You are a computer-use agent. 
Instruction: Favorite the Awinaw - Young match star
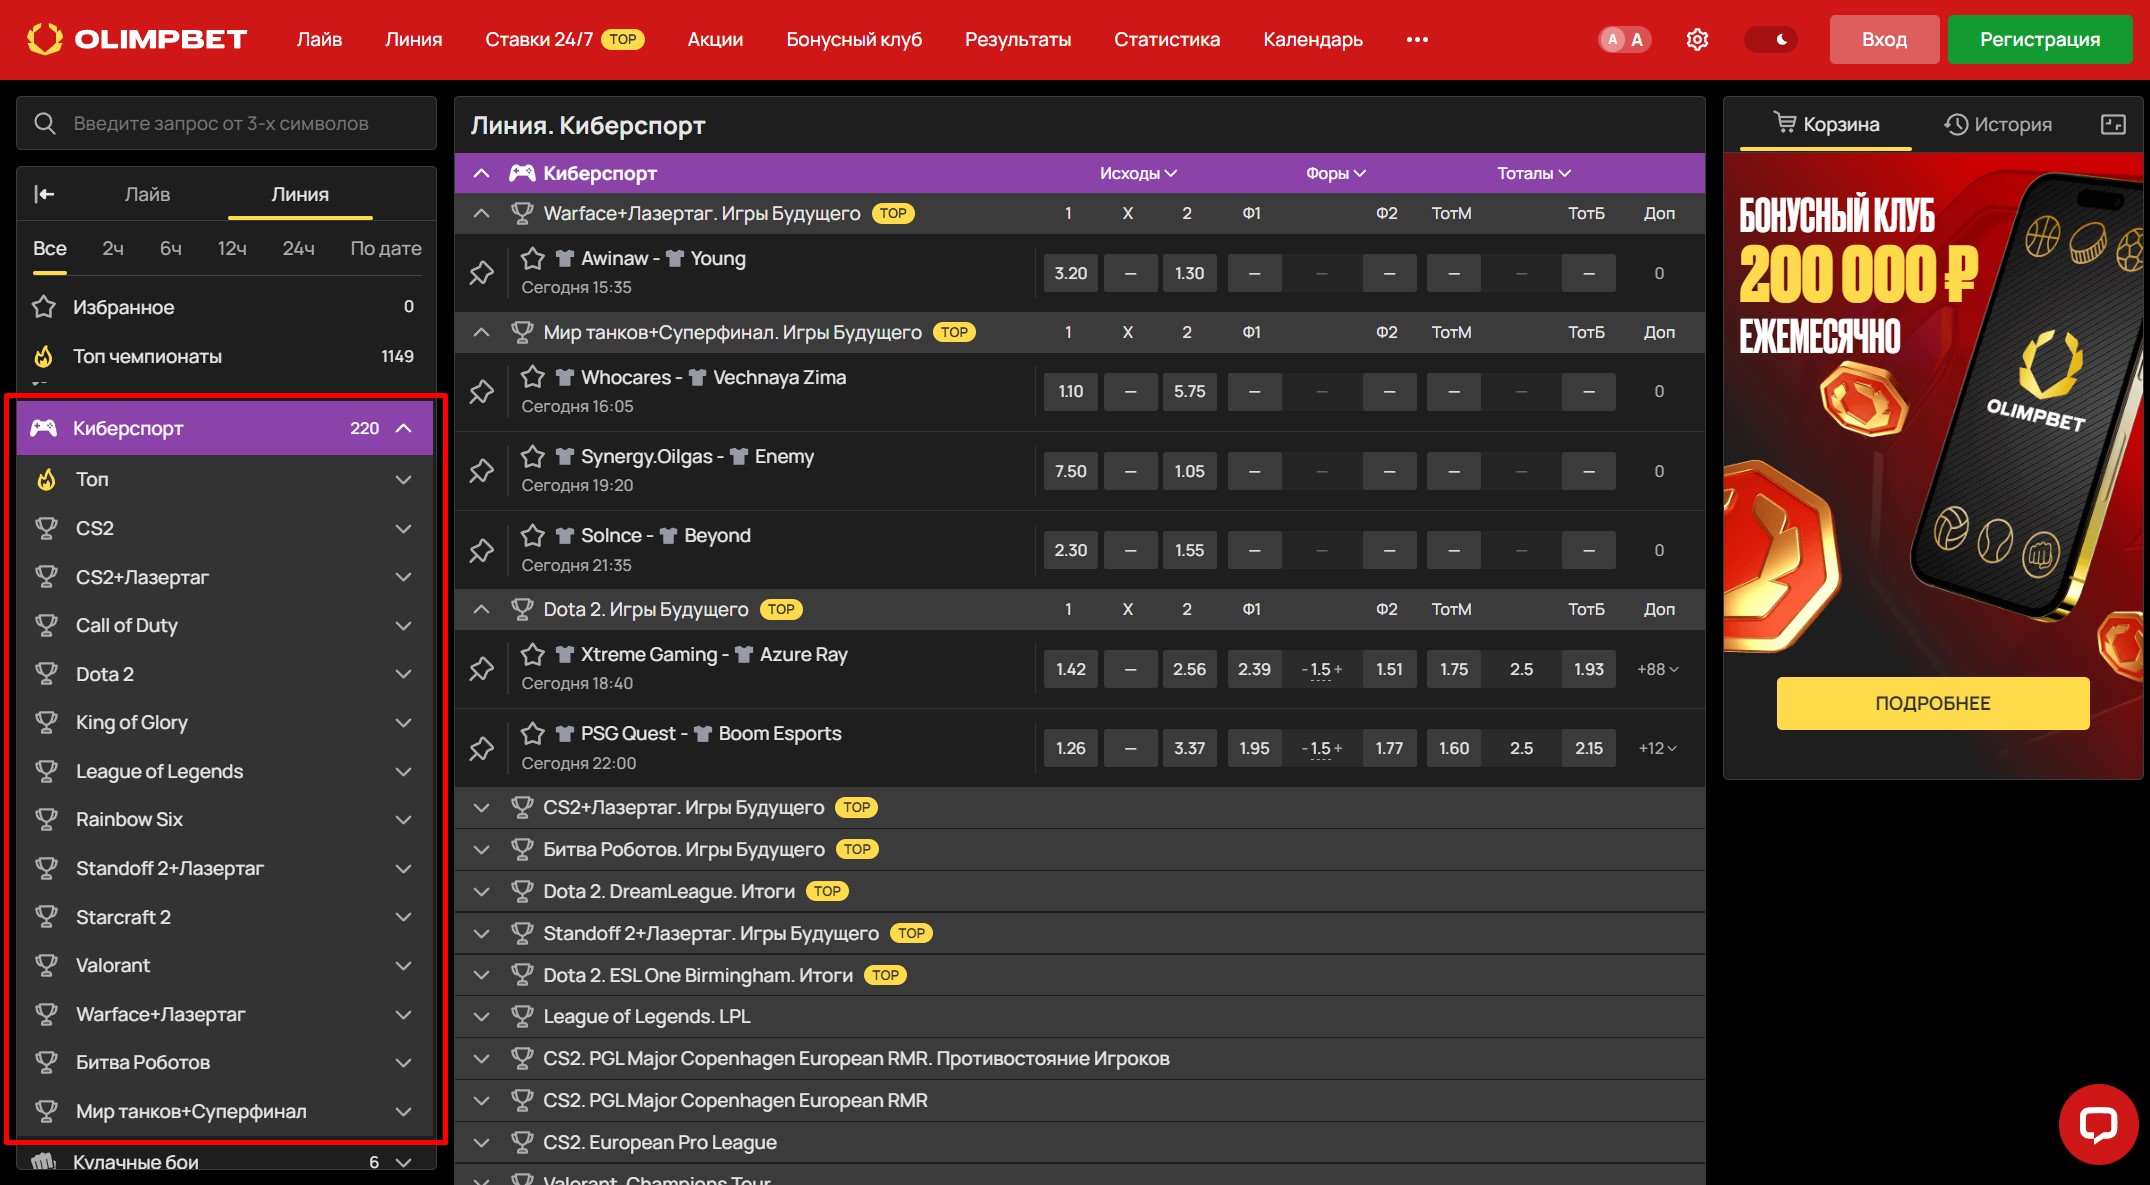click(533, 259)
